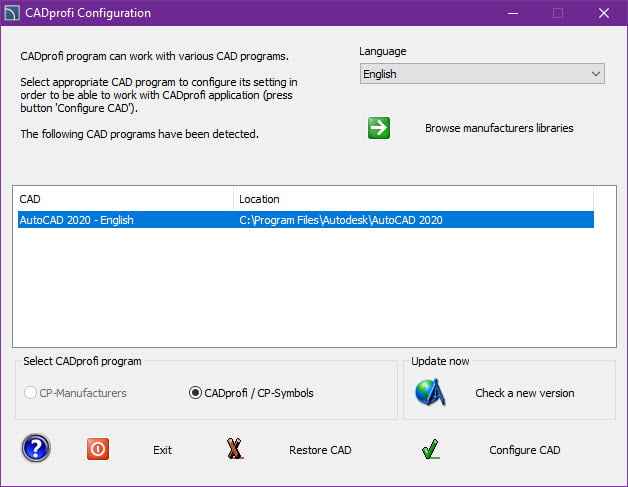
Task: Click the globe Check a new version icon
Action: coord(430,392)
